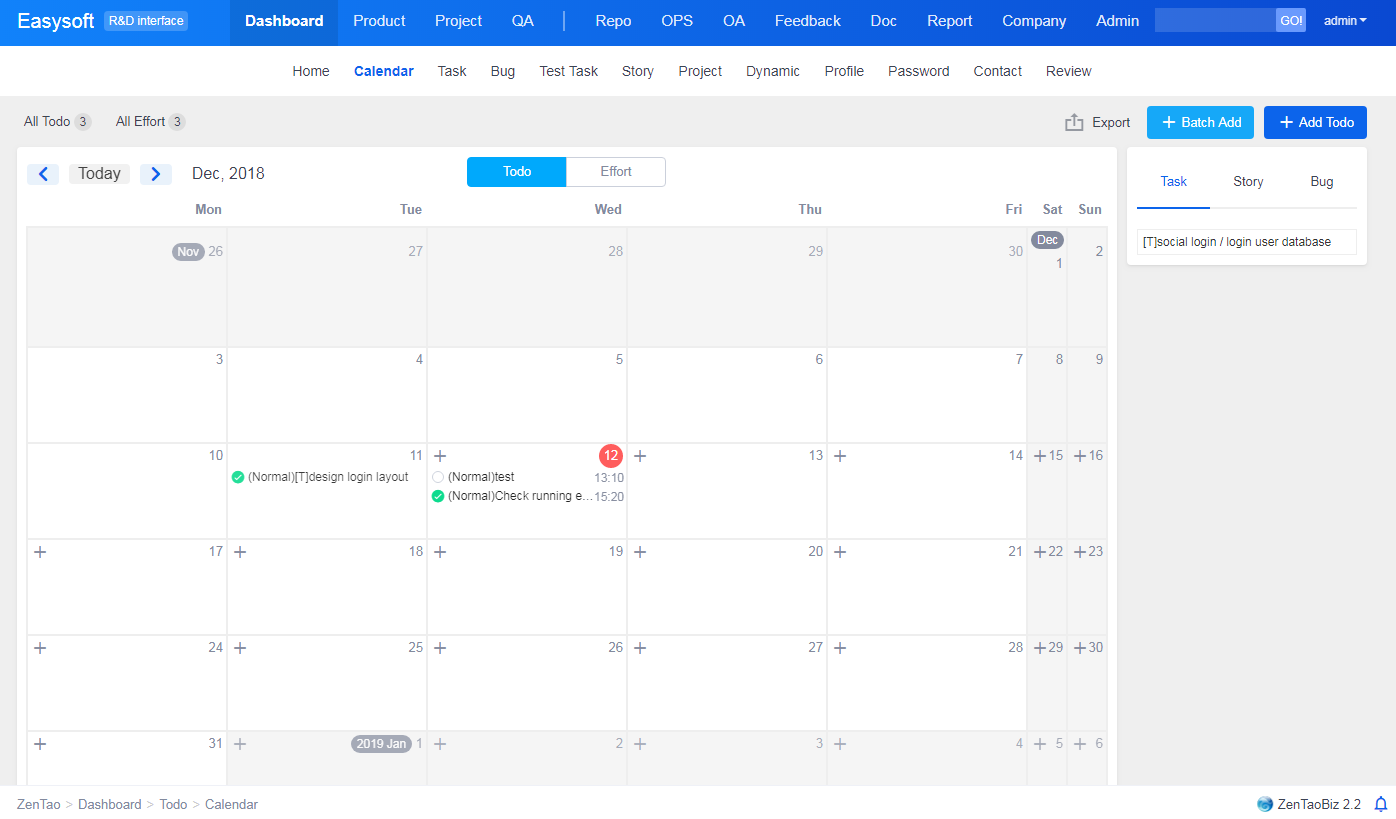1396x819 pixels.
Task: Add todo plus icon on day 18
Action: coord(240,552)
